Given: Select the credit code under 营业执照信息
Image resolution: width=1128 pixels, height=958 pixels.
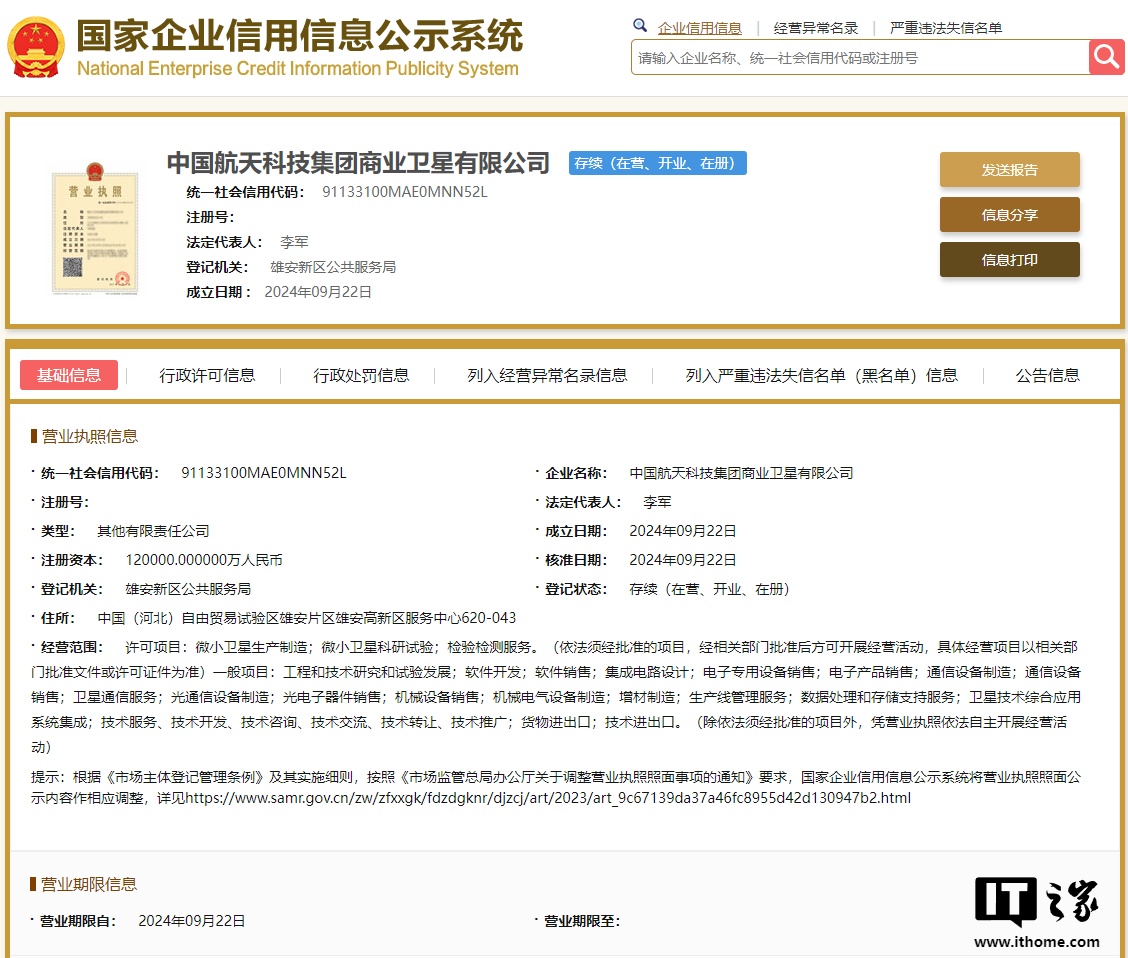Looking at the screenshot, I should (x=263, y=473).
